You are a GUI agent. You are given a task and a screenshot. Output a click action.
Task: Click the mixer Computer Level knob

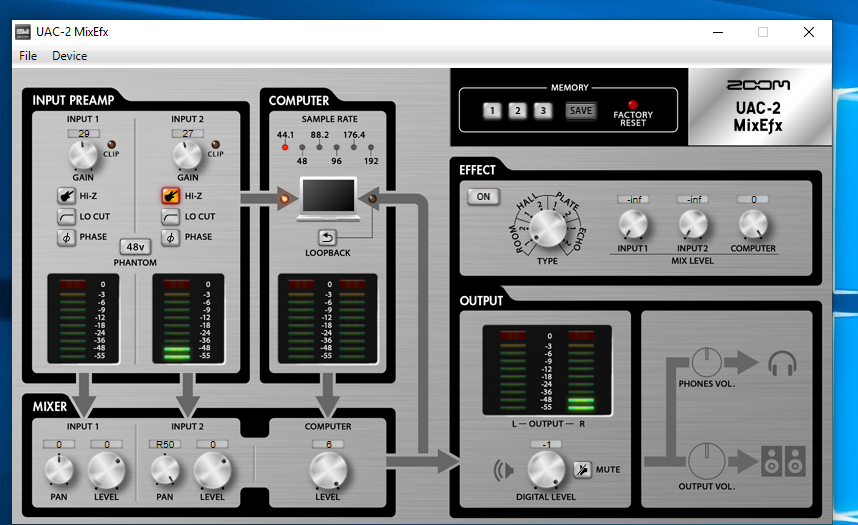328,470
